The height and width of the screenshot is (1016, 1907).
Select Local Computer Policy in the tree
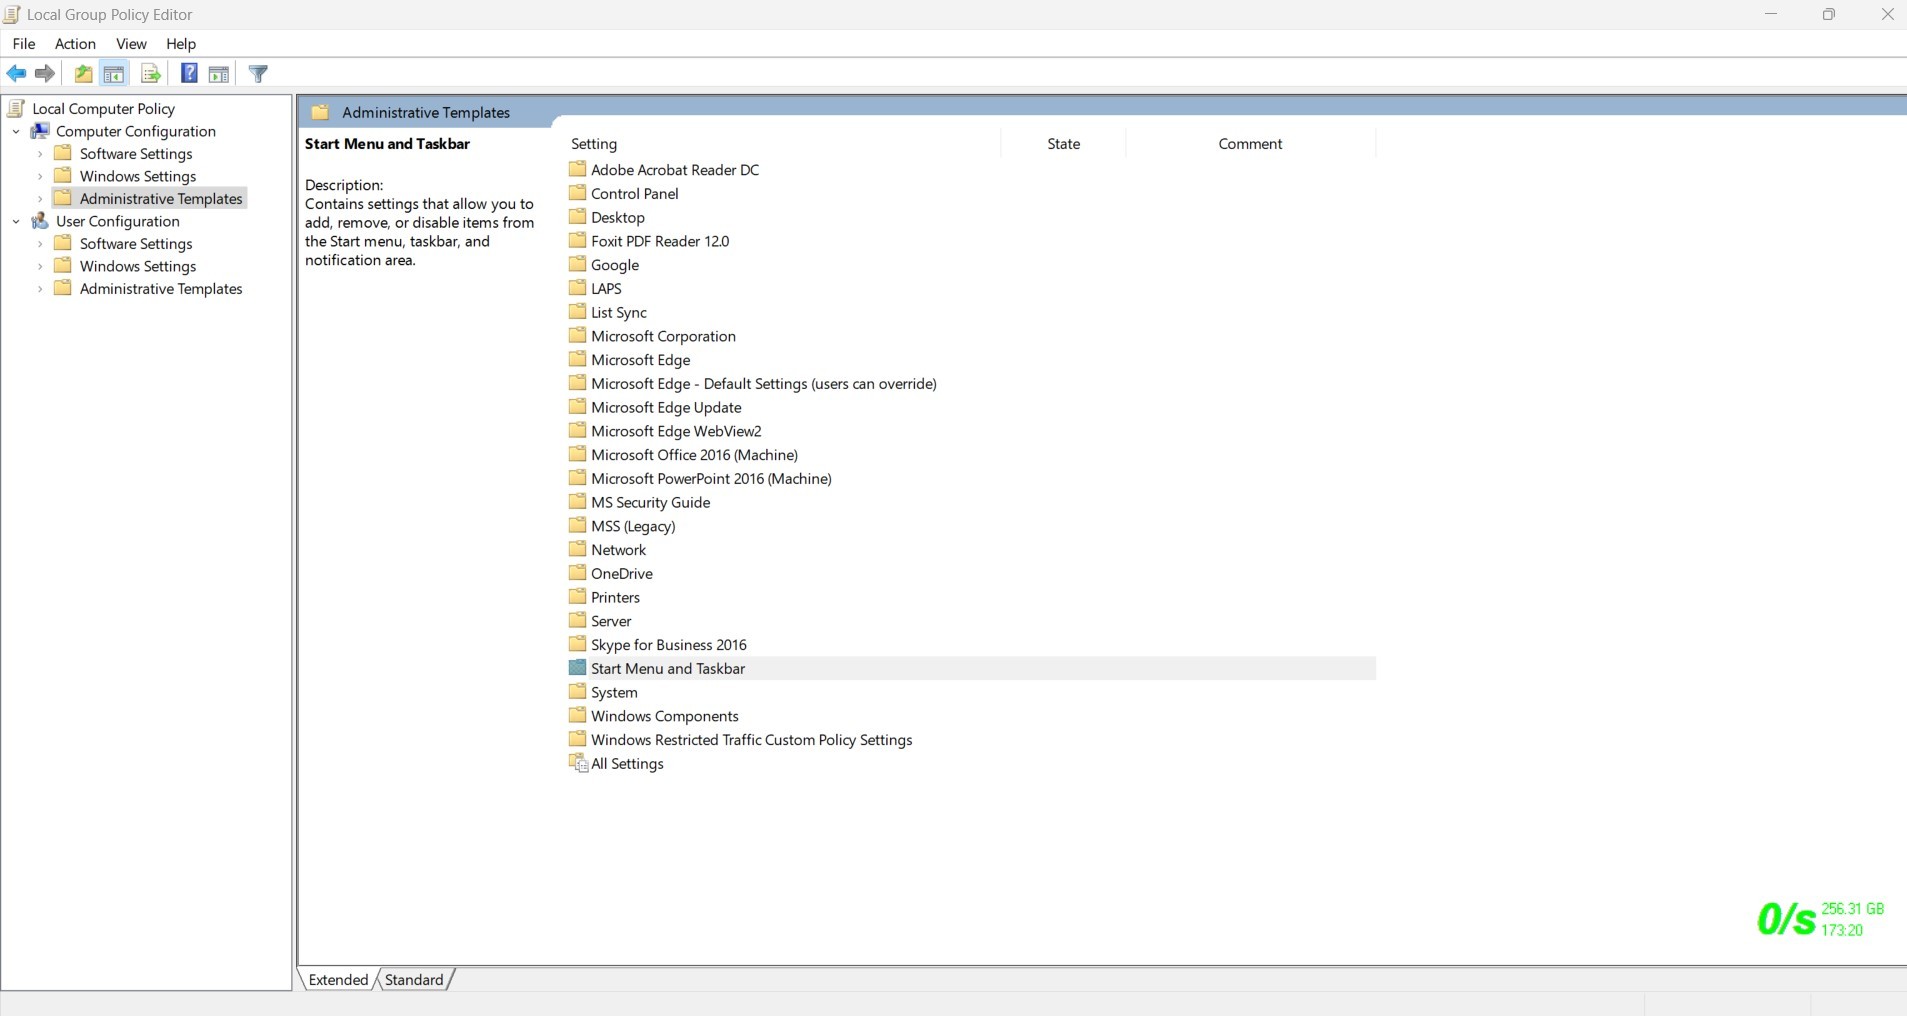103,109
